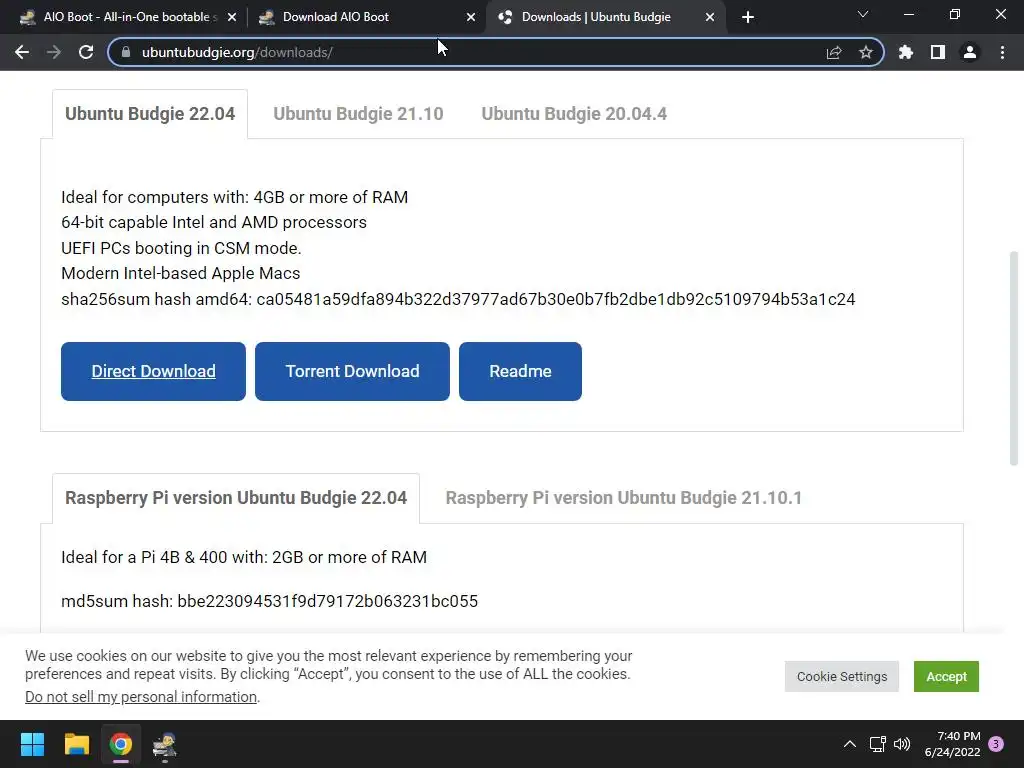Accept all cookies
Viewport: 1024px width, 768px height.
(x=946, y=677)
